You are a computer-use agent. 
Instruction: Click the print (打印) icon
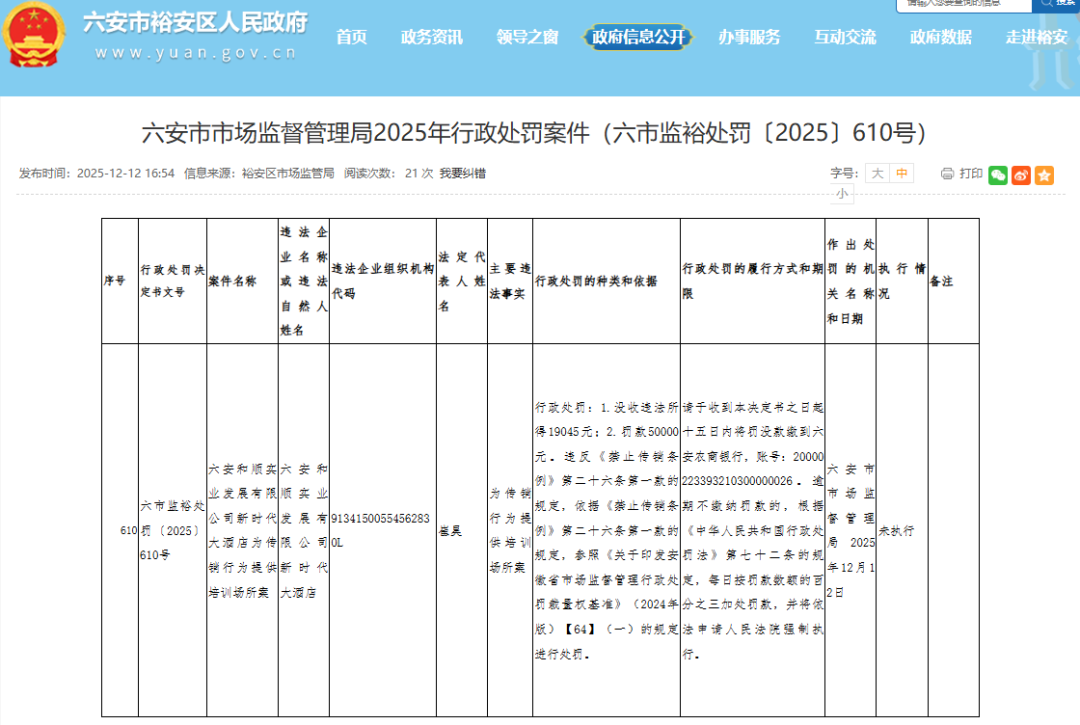947,173
